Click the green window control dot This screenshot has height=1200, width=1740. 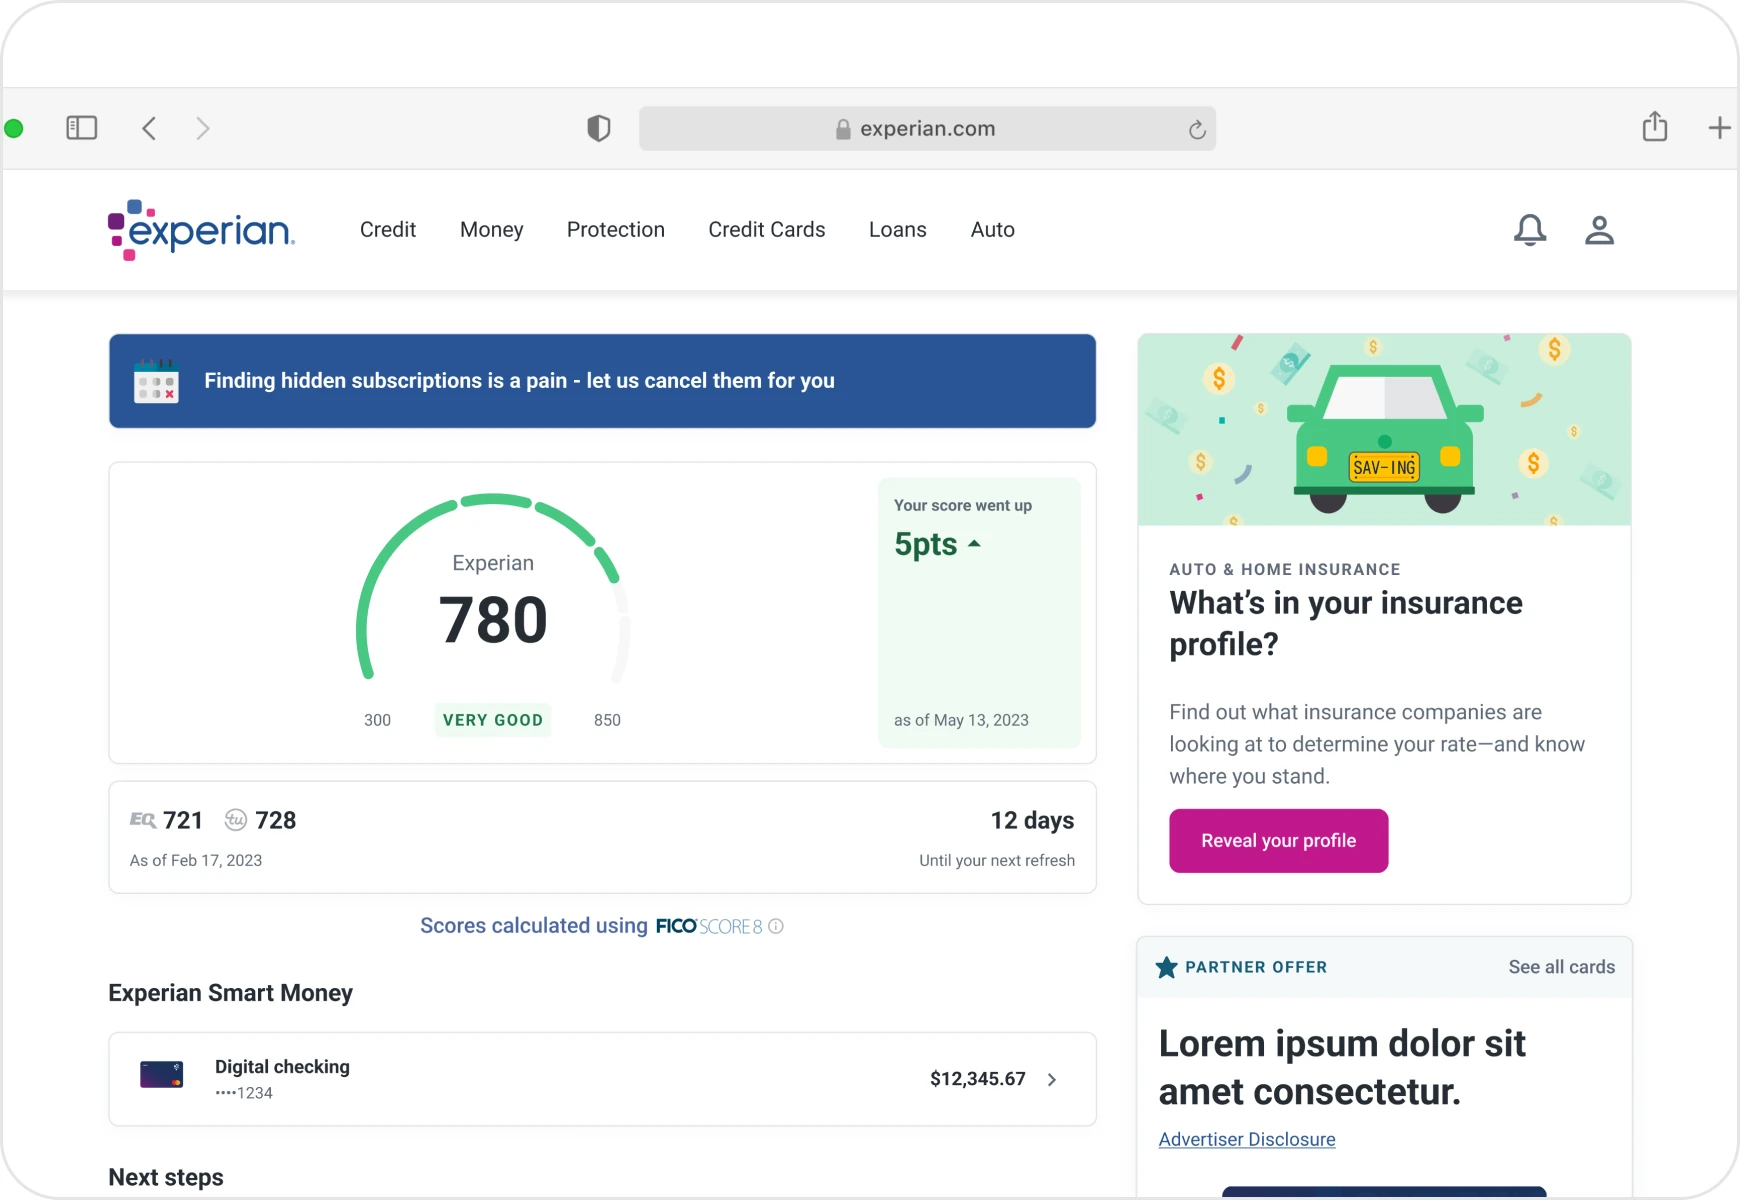tap(14, 128)
